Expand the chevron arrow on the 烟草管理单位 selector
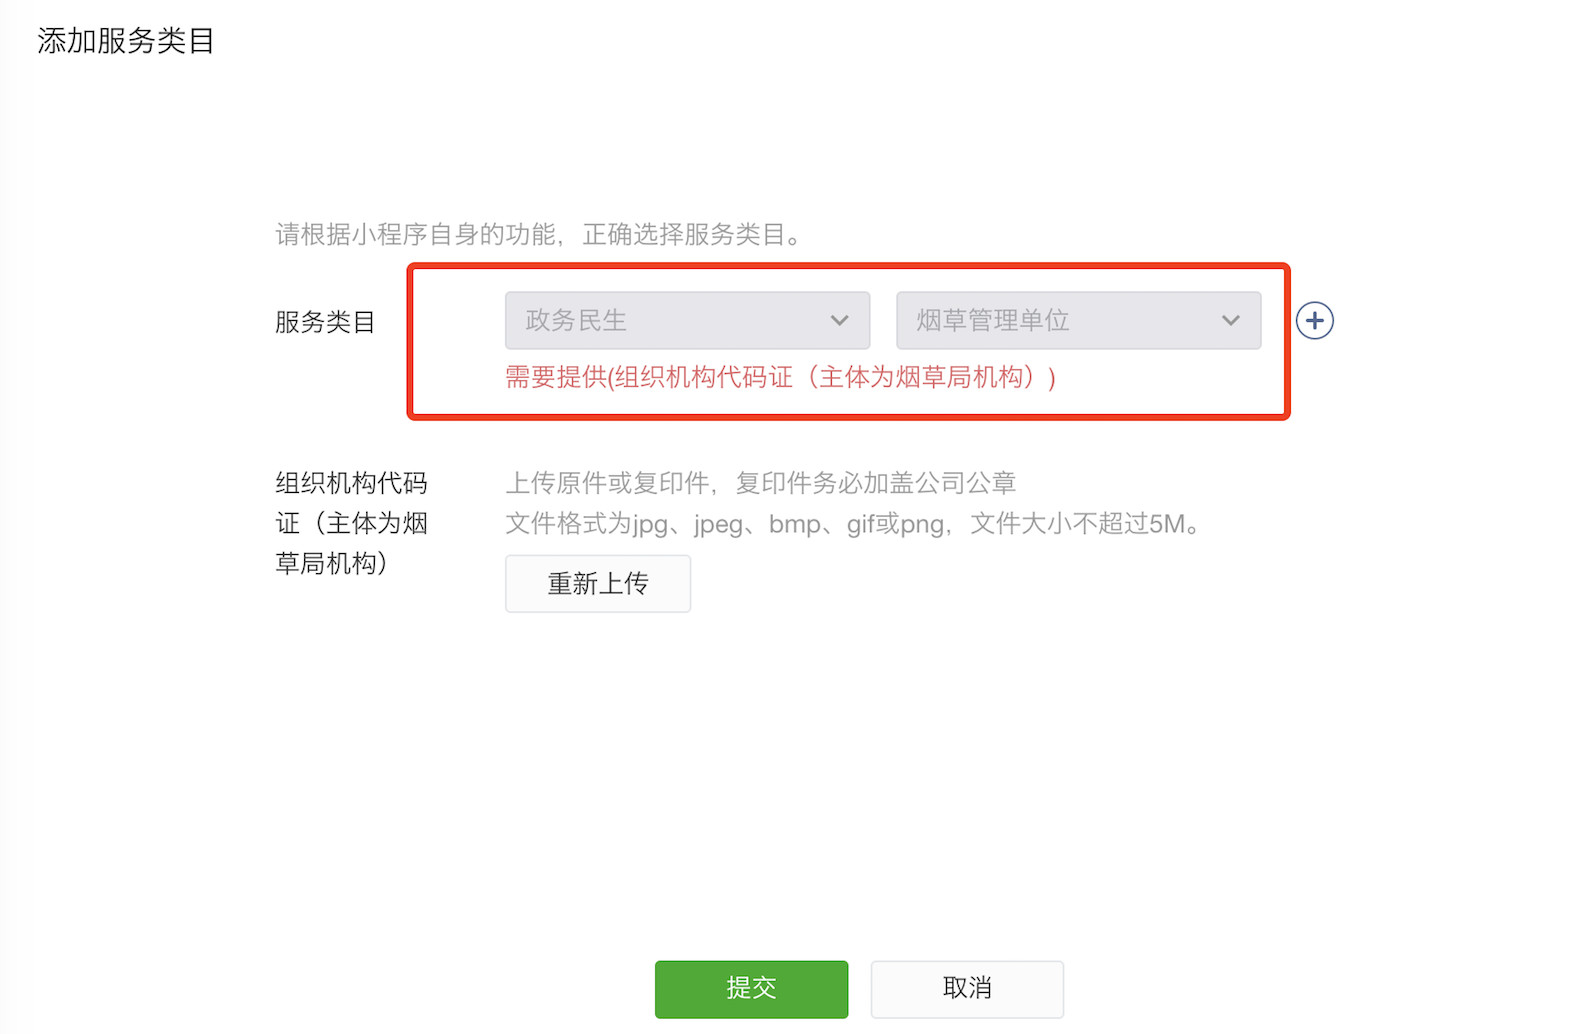The height and width of the screenshot is (1034, 1578). (1230, 321)
